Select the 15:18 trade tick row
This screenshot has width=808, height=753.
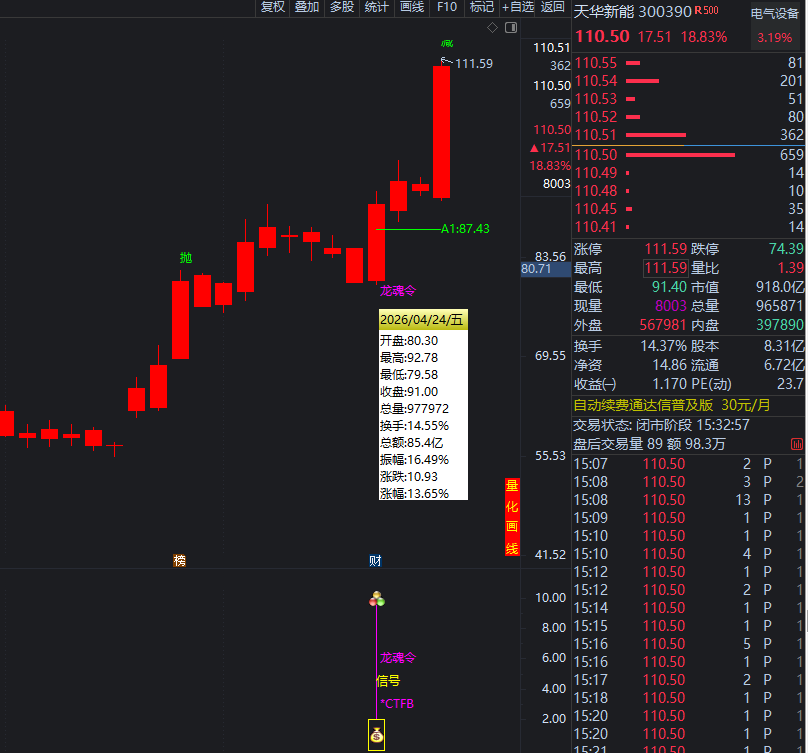pyautogui.click(x=689, y=698)
